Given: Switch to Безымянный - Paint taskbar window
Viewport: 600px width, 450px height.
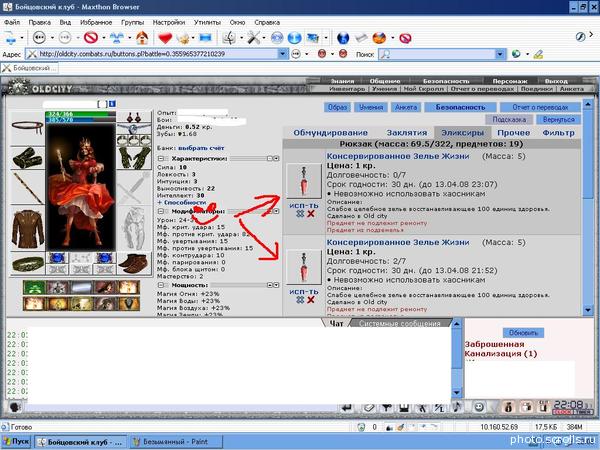Looking at the screenshot, I should (176, 442).
